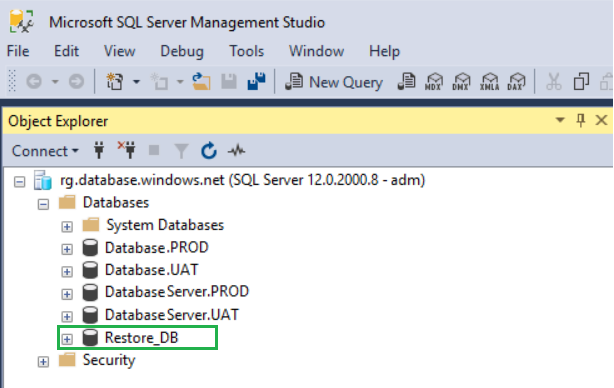The width and height of the screenshot is (614, 388).
Task: Expand the Database.UAT node
Action: pos(67,271)
